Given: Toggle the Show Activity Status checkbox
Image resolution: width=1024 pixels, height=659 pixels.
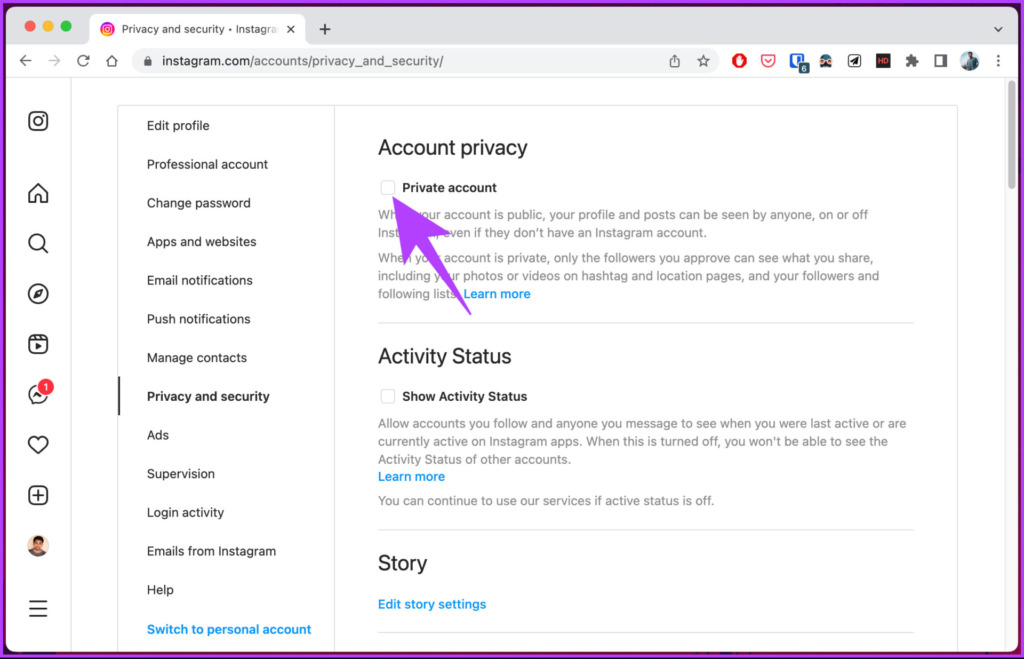Looking at the screenshot, I should point(387,396).
